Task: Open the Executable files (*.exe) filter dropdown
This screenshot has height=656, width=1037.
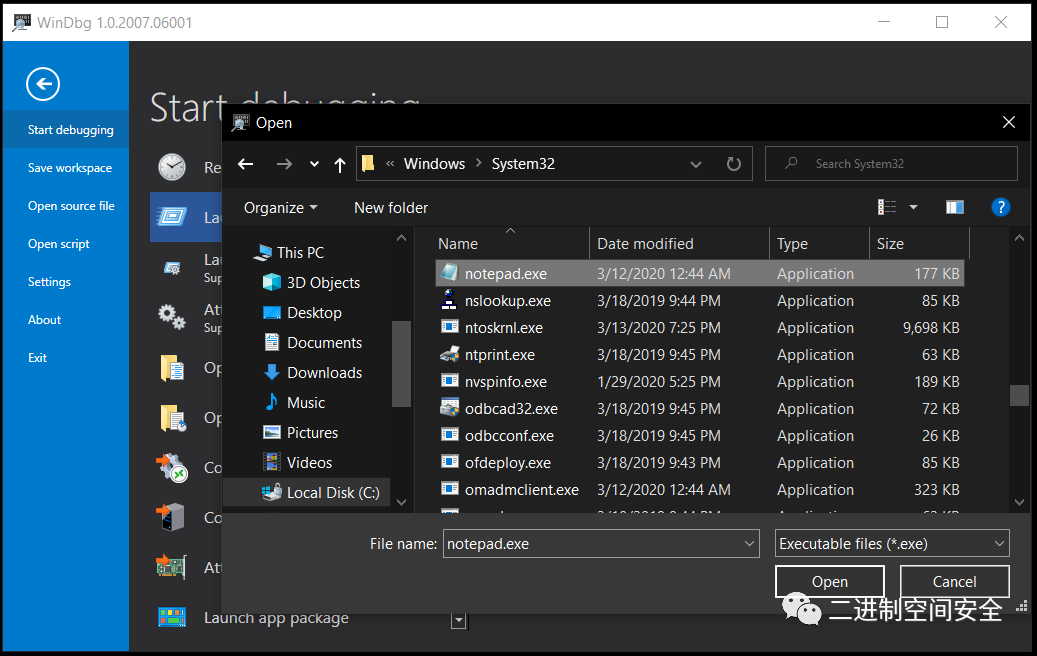Action: point(892,544)
